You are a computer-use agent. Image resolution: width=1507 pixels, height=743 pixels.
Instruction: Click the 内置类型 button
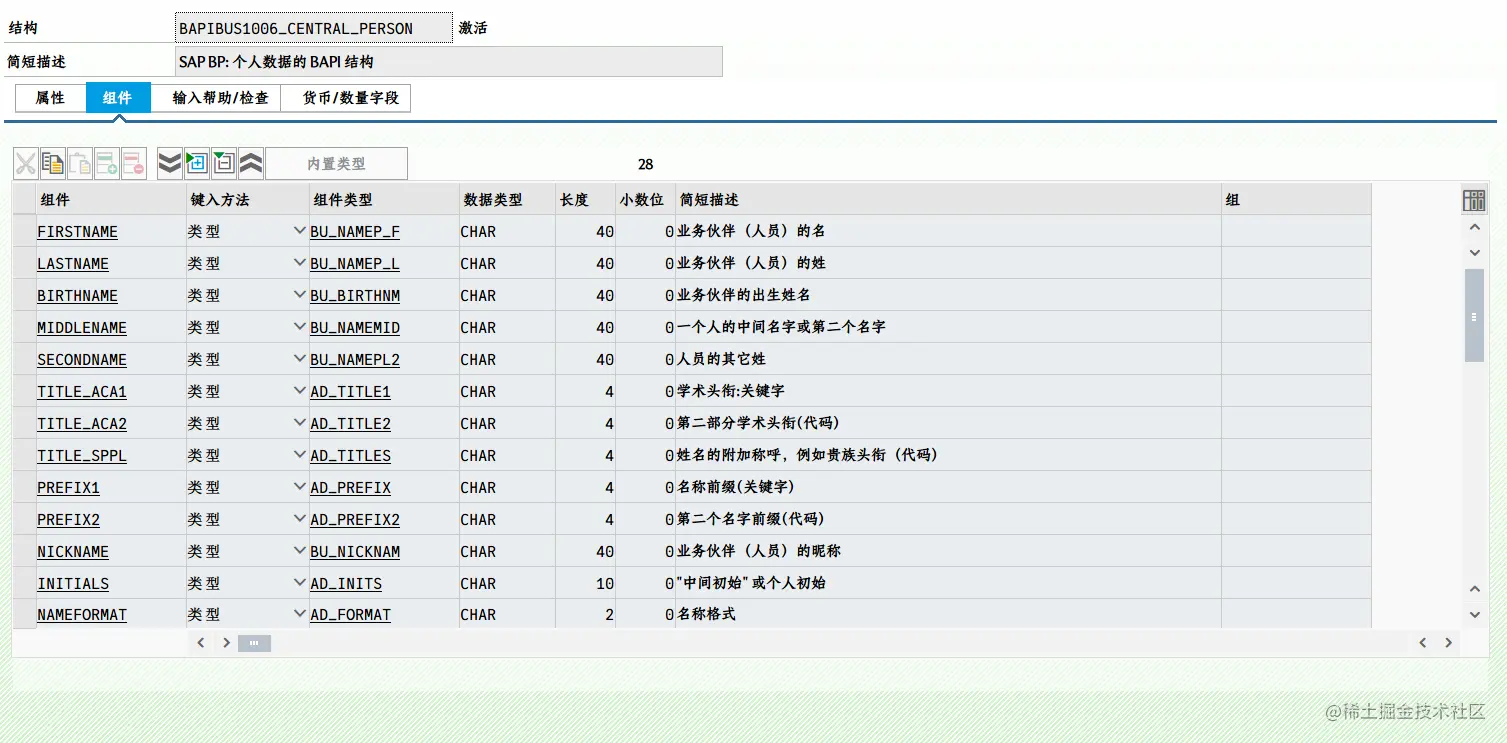[x=336, y=163]
